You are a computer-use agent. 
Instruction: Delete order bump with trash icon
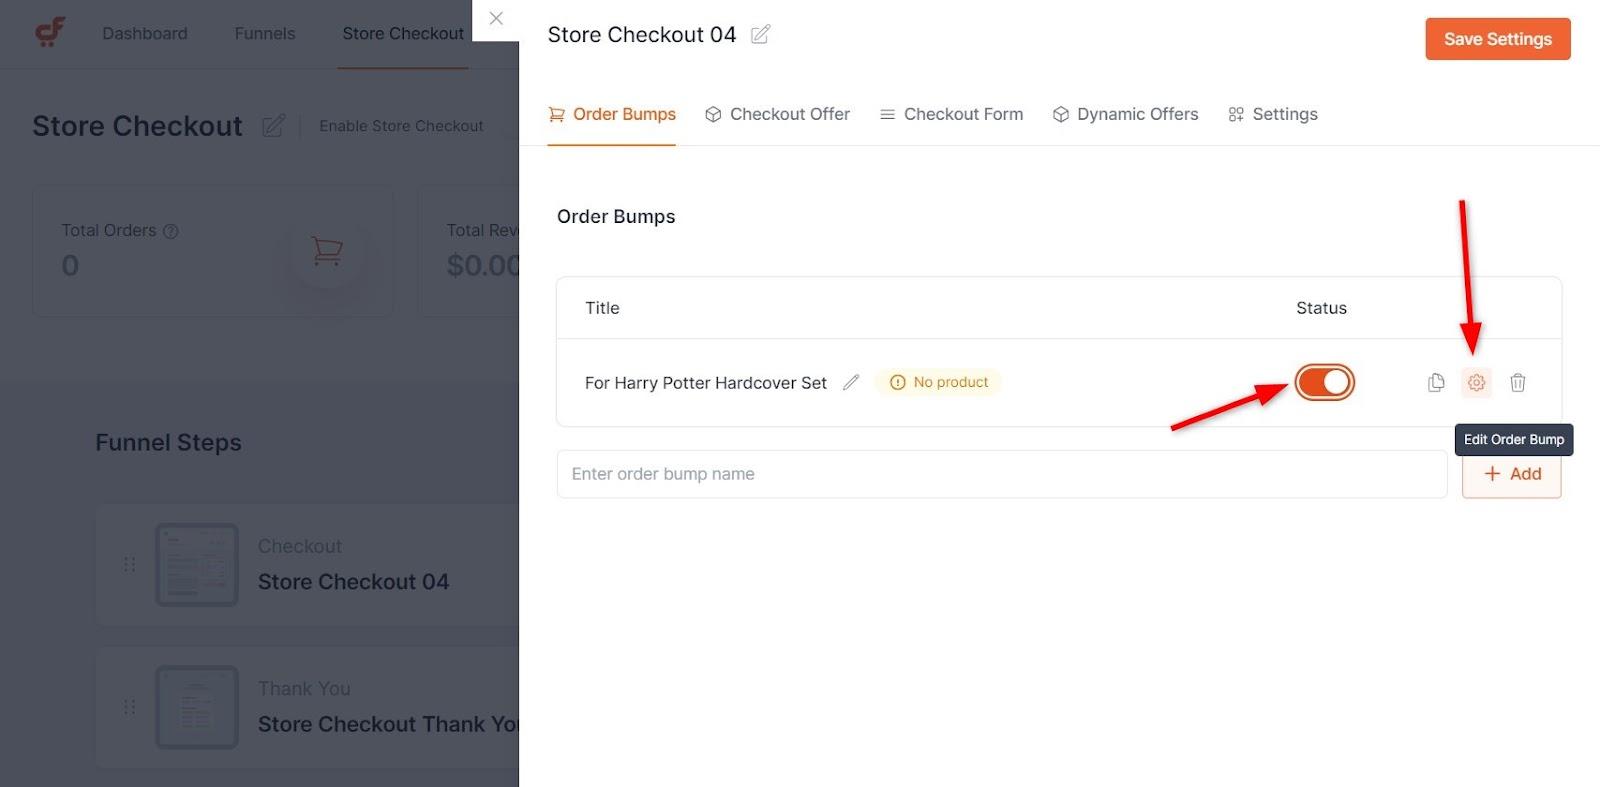[x=1517, y=382]
